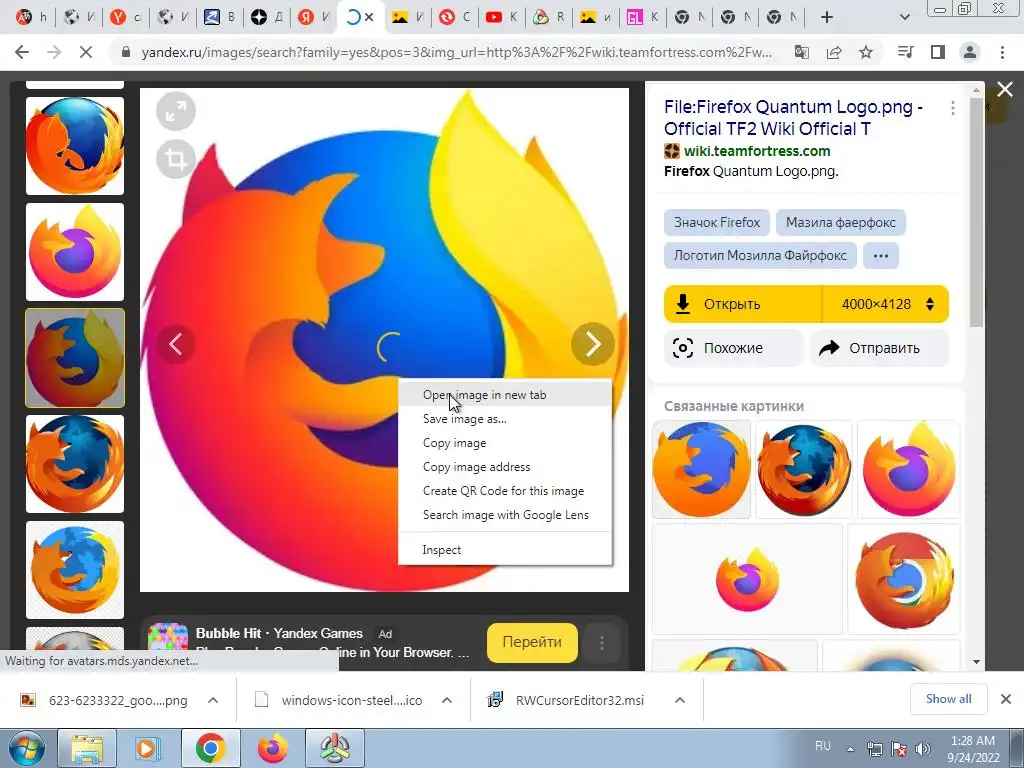This screenshot has width=1024, height=768.
Task: Click the Похожие similar images button
Action: 733,348
